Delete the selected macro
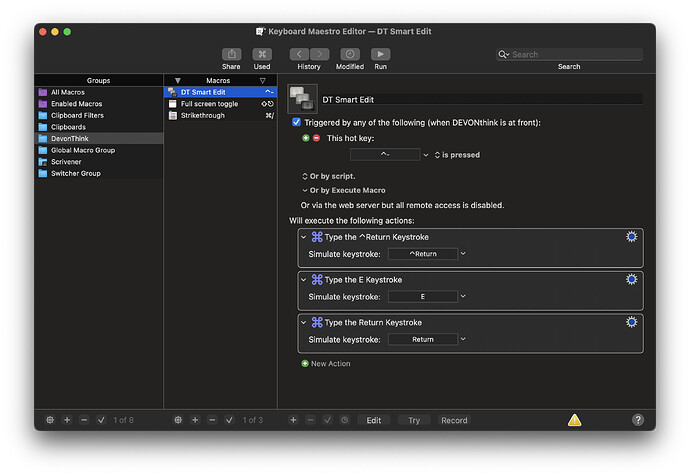The height and width of the screenshot is (475, 690). click(212, 420)
